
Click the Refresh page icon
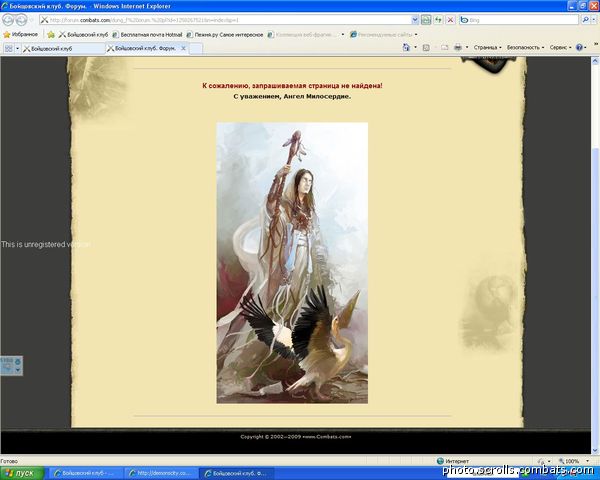coord(438,20)
